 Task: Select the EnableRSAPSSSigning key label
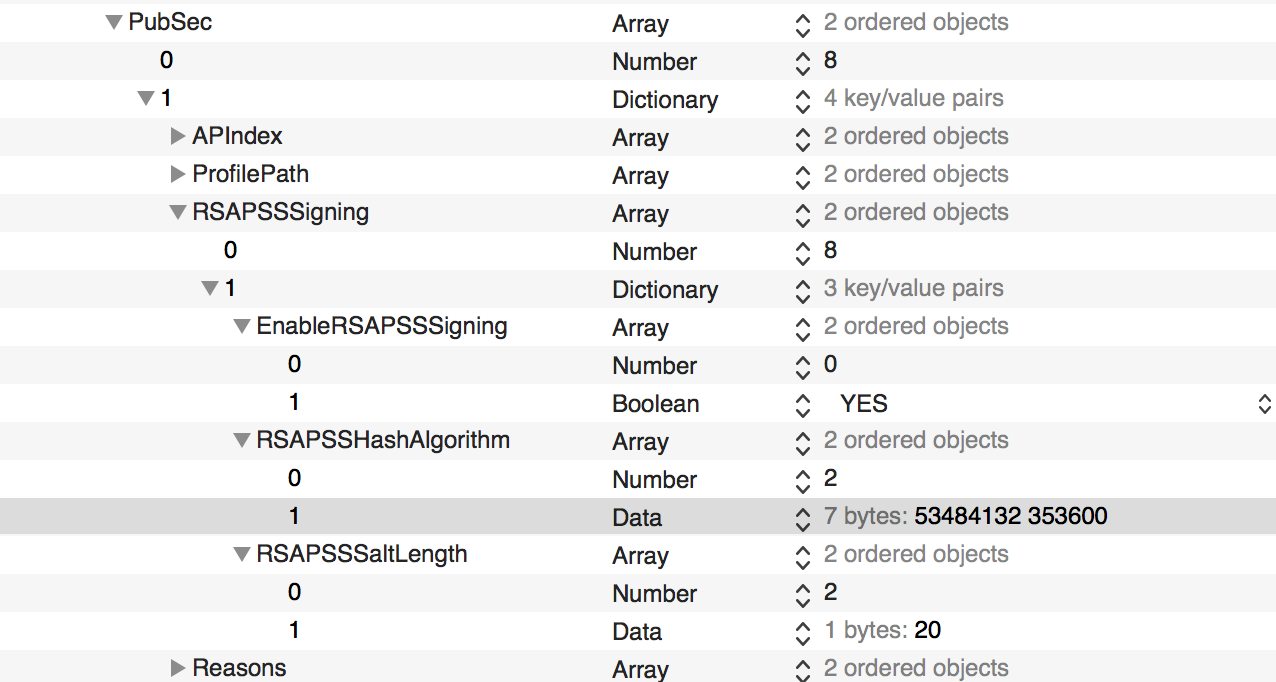click(x=382, y=326)
